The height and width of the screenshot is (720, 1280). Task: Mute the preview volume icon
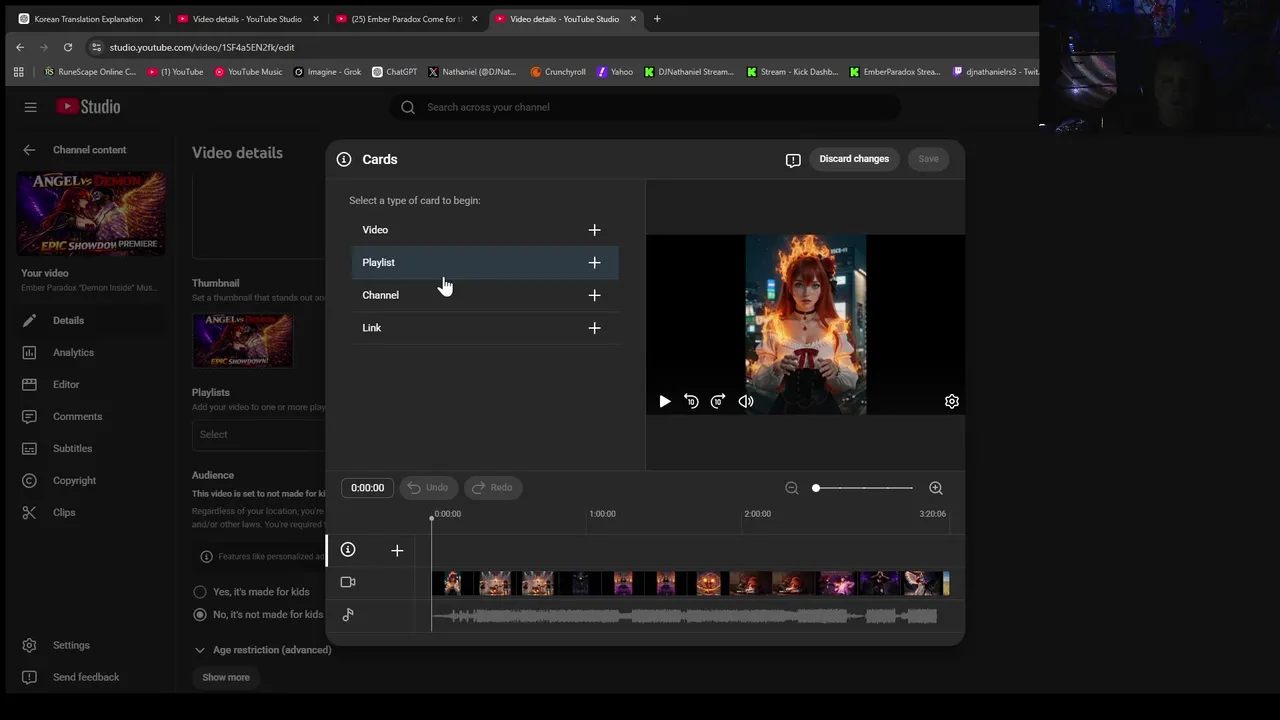746,401
